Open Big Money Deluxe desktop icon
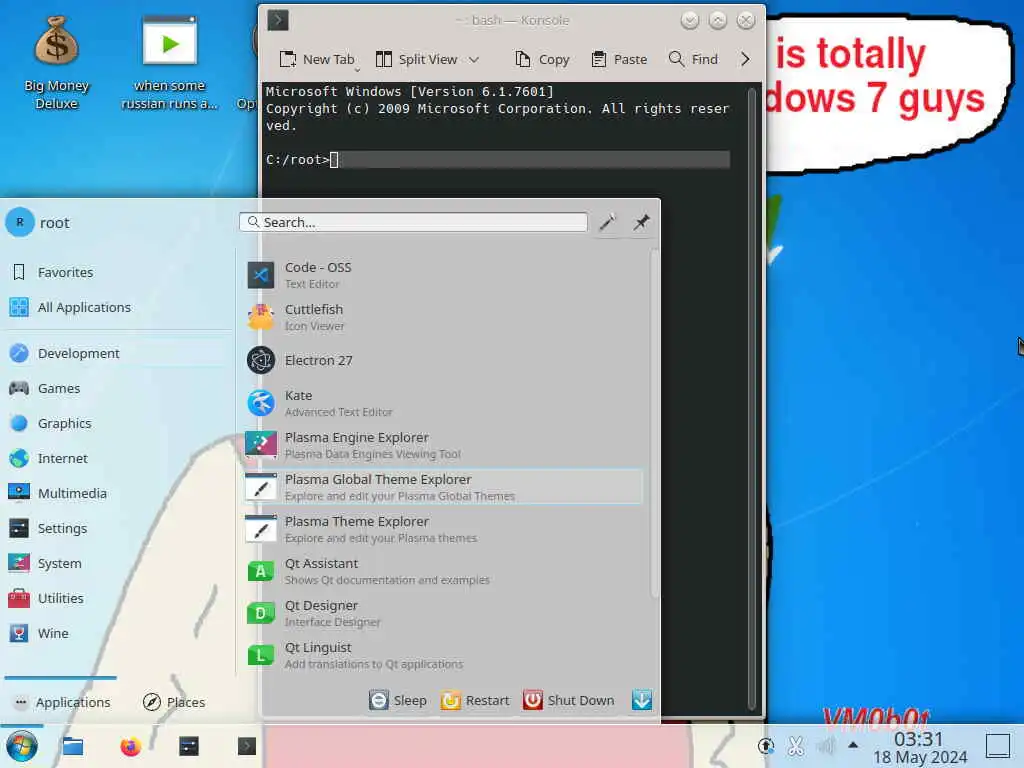The width and height of the screenshot is (1024, 768). pyautogui.click(x=57, y=63)
